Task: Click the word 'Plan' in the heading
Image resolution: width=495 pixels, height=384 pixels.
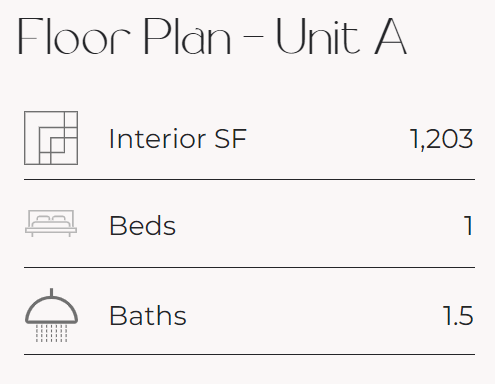Action: tap(187, 36)
